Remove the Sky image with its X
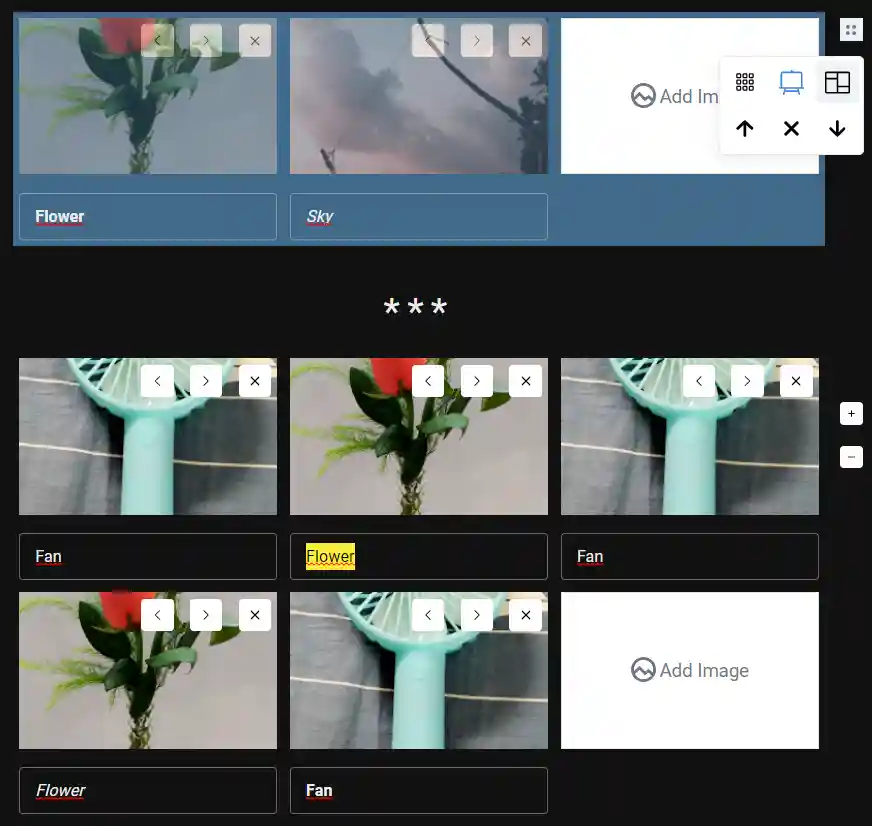The width and height of the screenshot is (872, 826). tap(525, 41)
